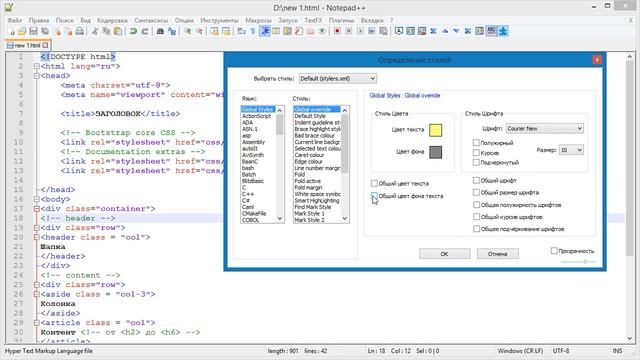Click the Zoom Out toolbar icon

click(x=199, y=31)
